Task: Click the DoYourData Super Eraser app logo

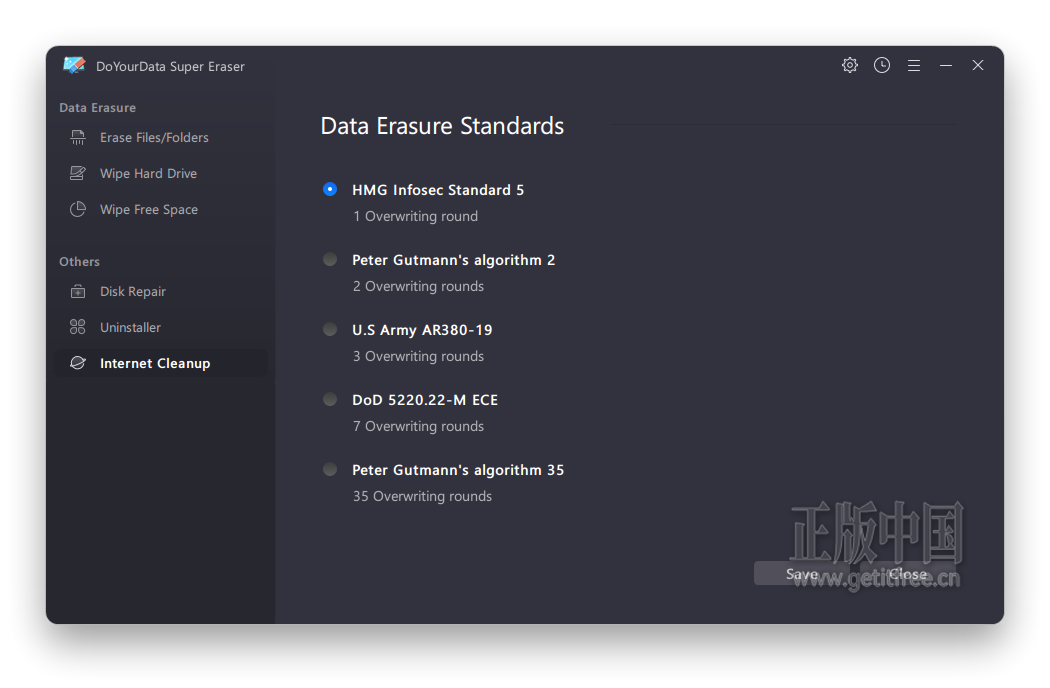Action: click(x=74, y=65)
